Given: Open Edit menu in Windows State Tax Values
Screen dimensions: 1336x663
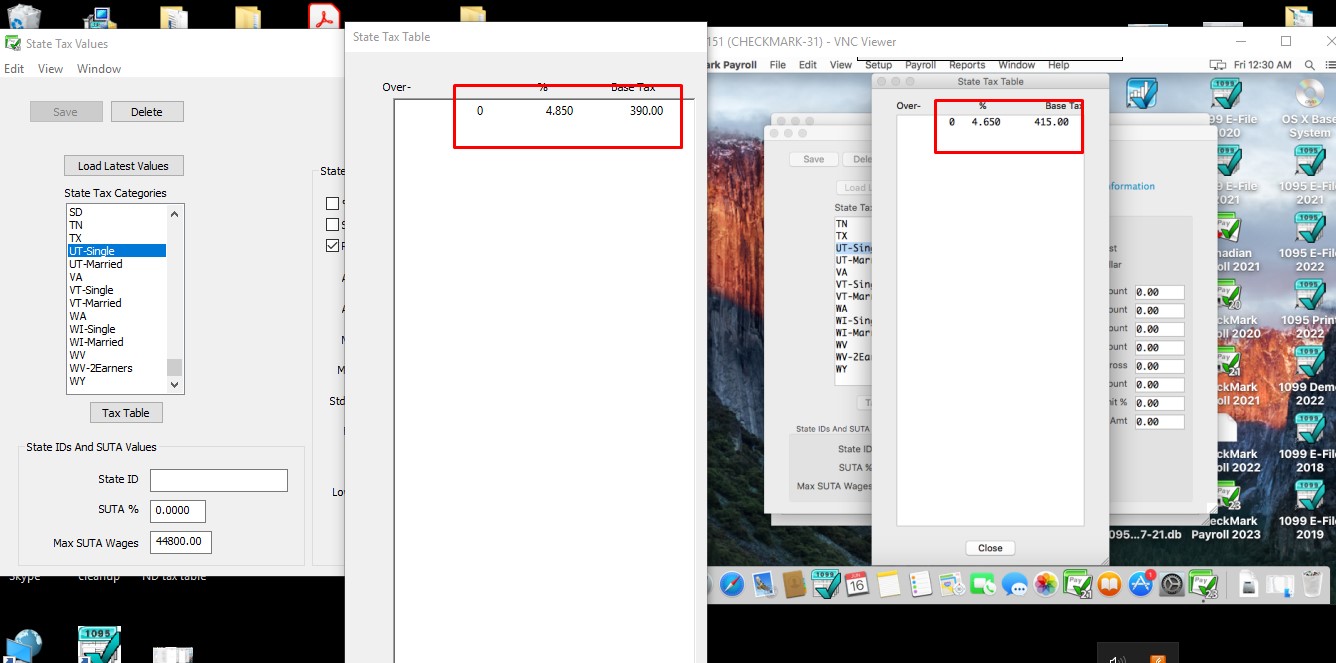Looking at the screenshot, I should coord(14,69).
